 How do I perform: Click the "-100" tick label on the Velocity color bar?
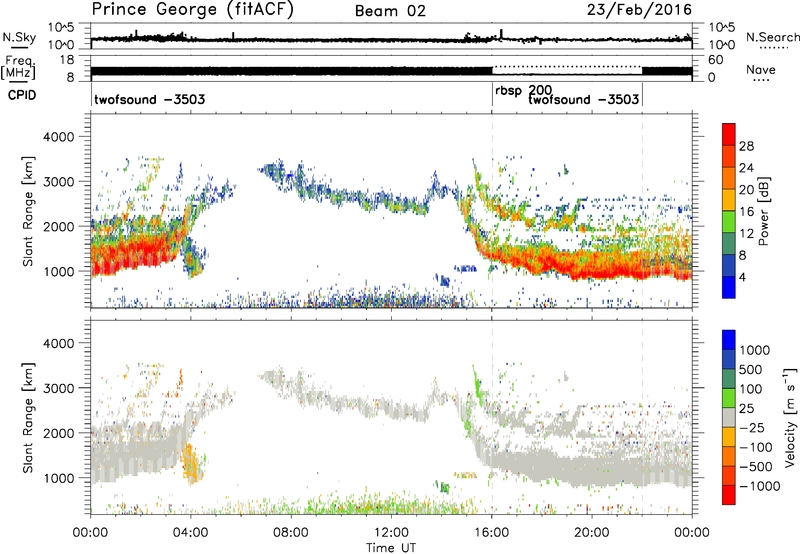pos(756,447)
